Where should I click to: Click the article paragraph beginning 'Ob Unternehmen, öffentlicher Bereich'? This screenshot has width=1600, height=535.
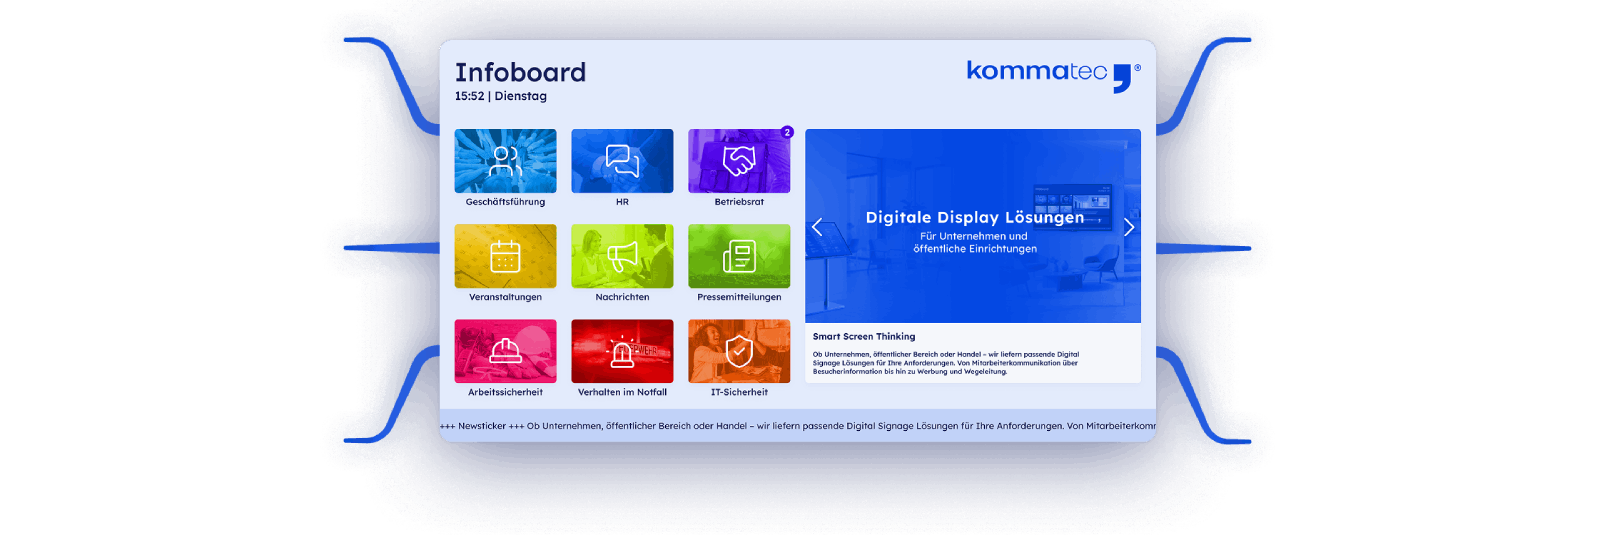pos(946,363)
